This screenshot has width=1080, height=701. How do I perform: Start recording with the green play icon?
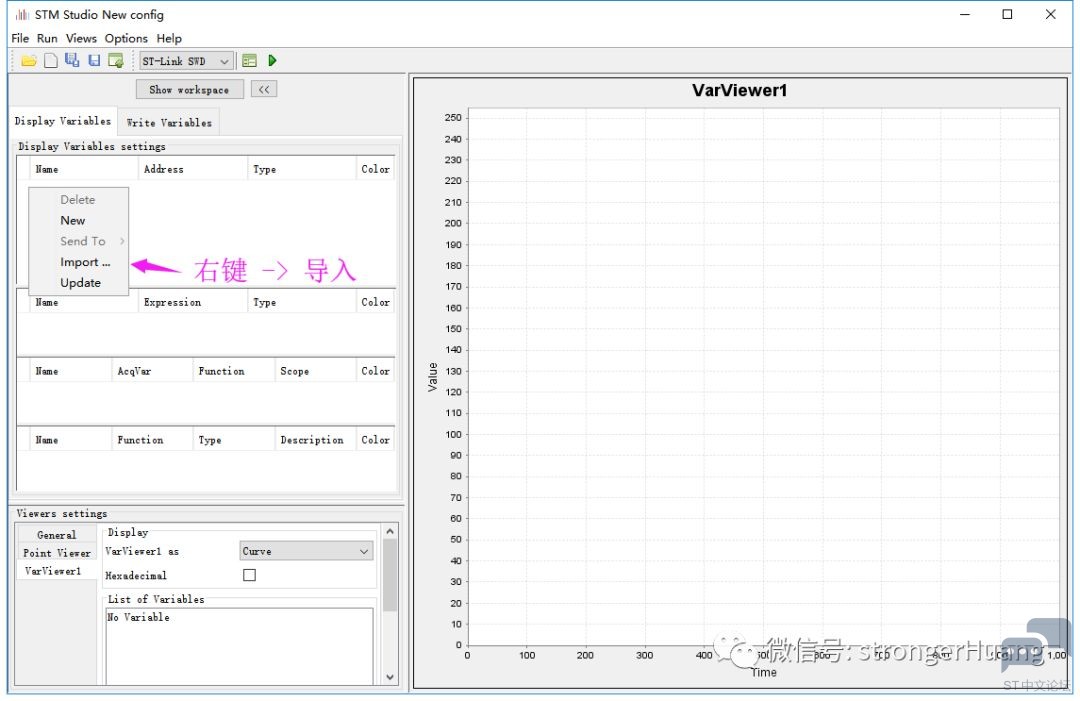point(273,61)
